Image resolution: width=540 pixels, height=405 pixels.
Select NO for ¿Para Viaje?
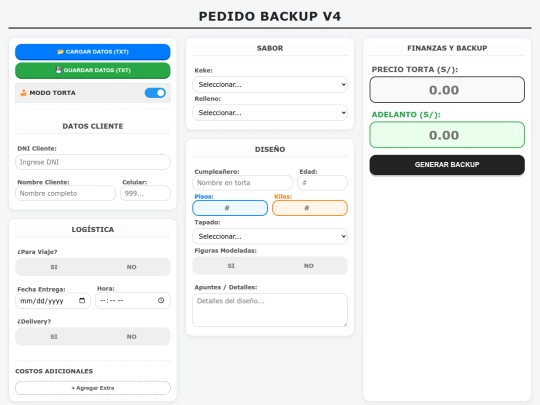coord(132,267)
